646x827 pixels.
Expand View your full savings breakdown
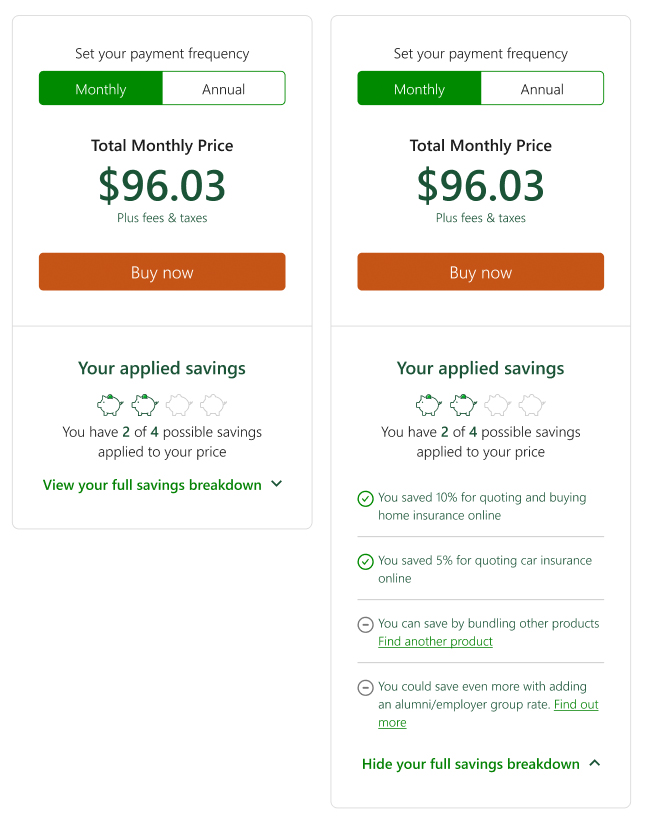point(162,485)
